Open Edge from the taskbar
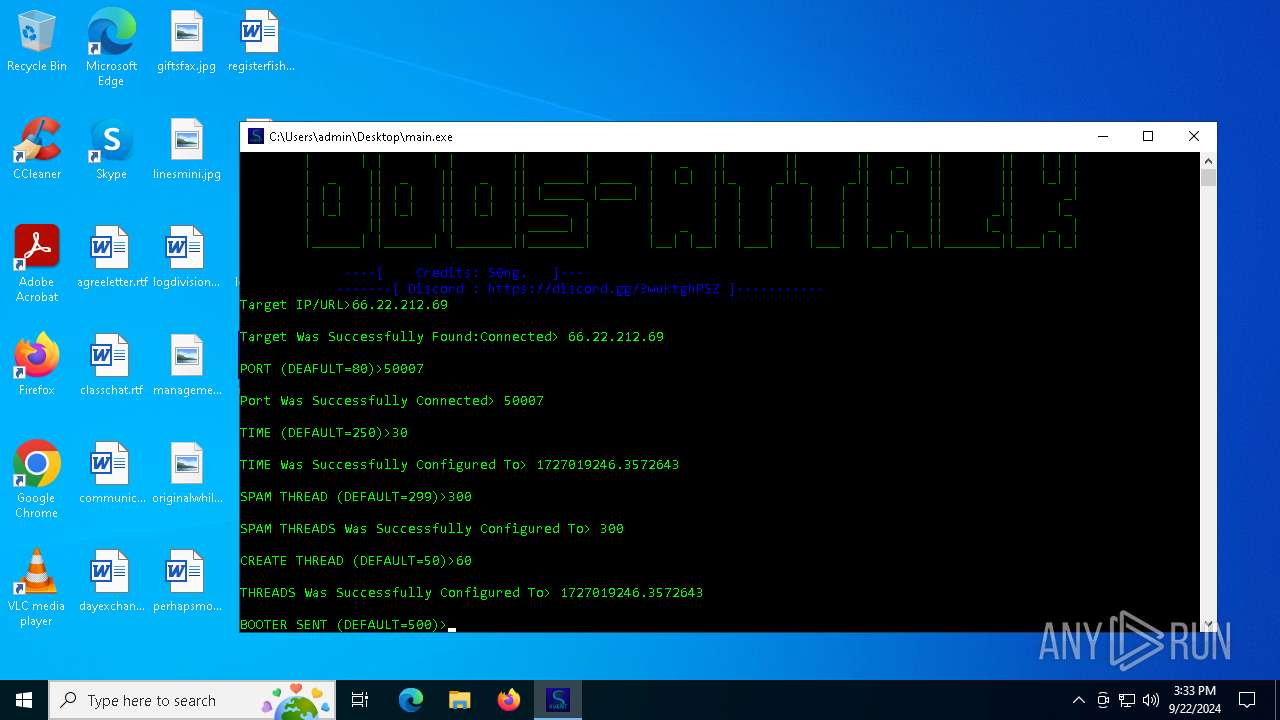The height and width of the screenshot is (720, 1280). [411, 700]
